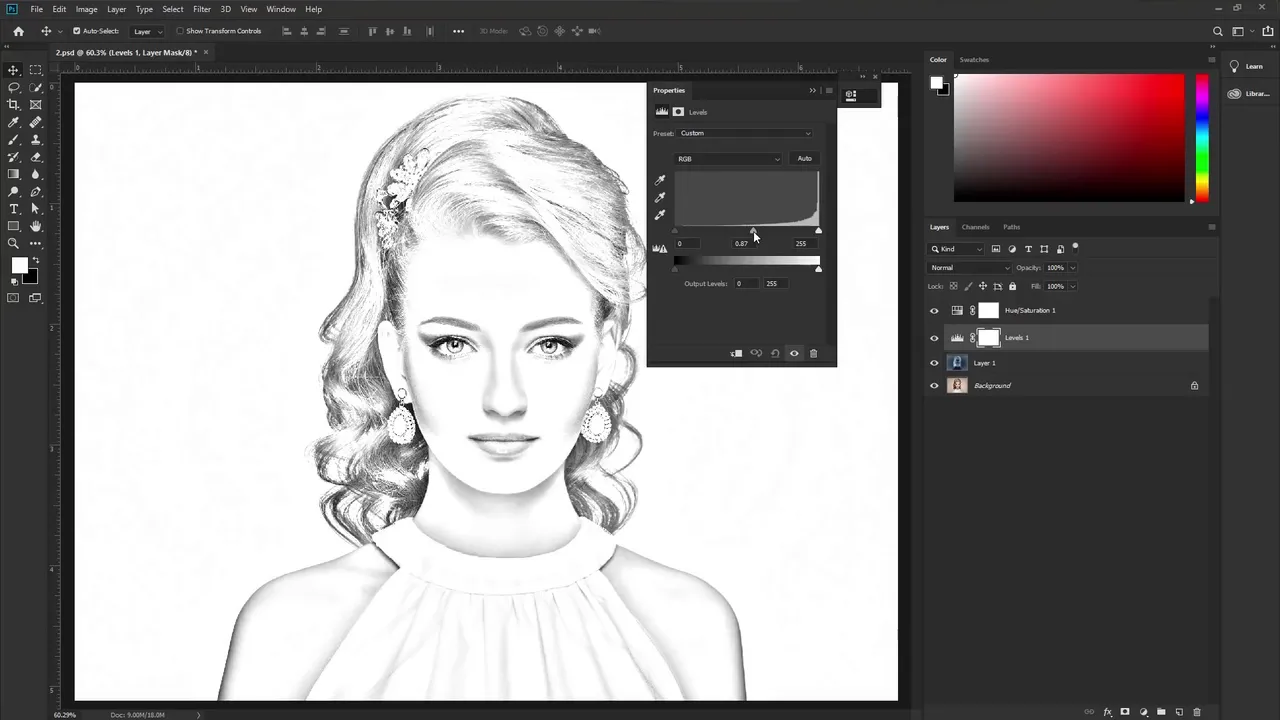Sample white point with the bottom eyedropper

pyautogui.click(x=660, y=215)
